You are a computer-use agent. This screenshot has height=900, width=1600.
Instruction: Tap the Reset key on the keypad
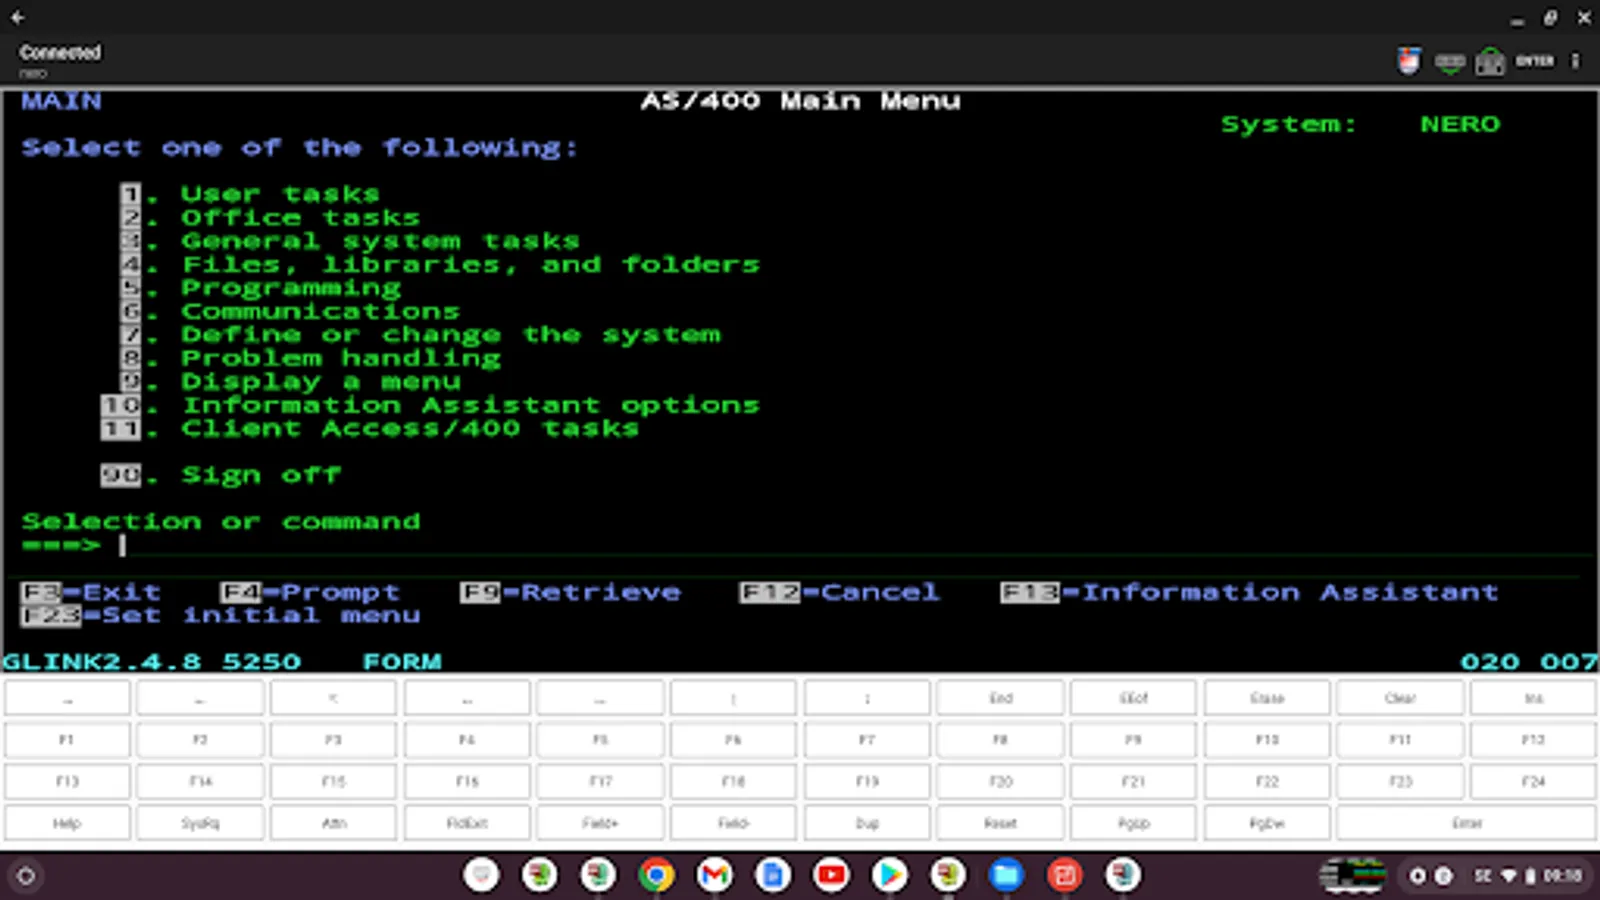click(1000, 824)
